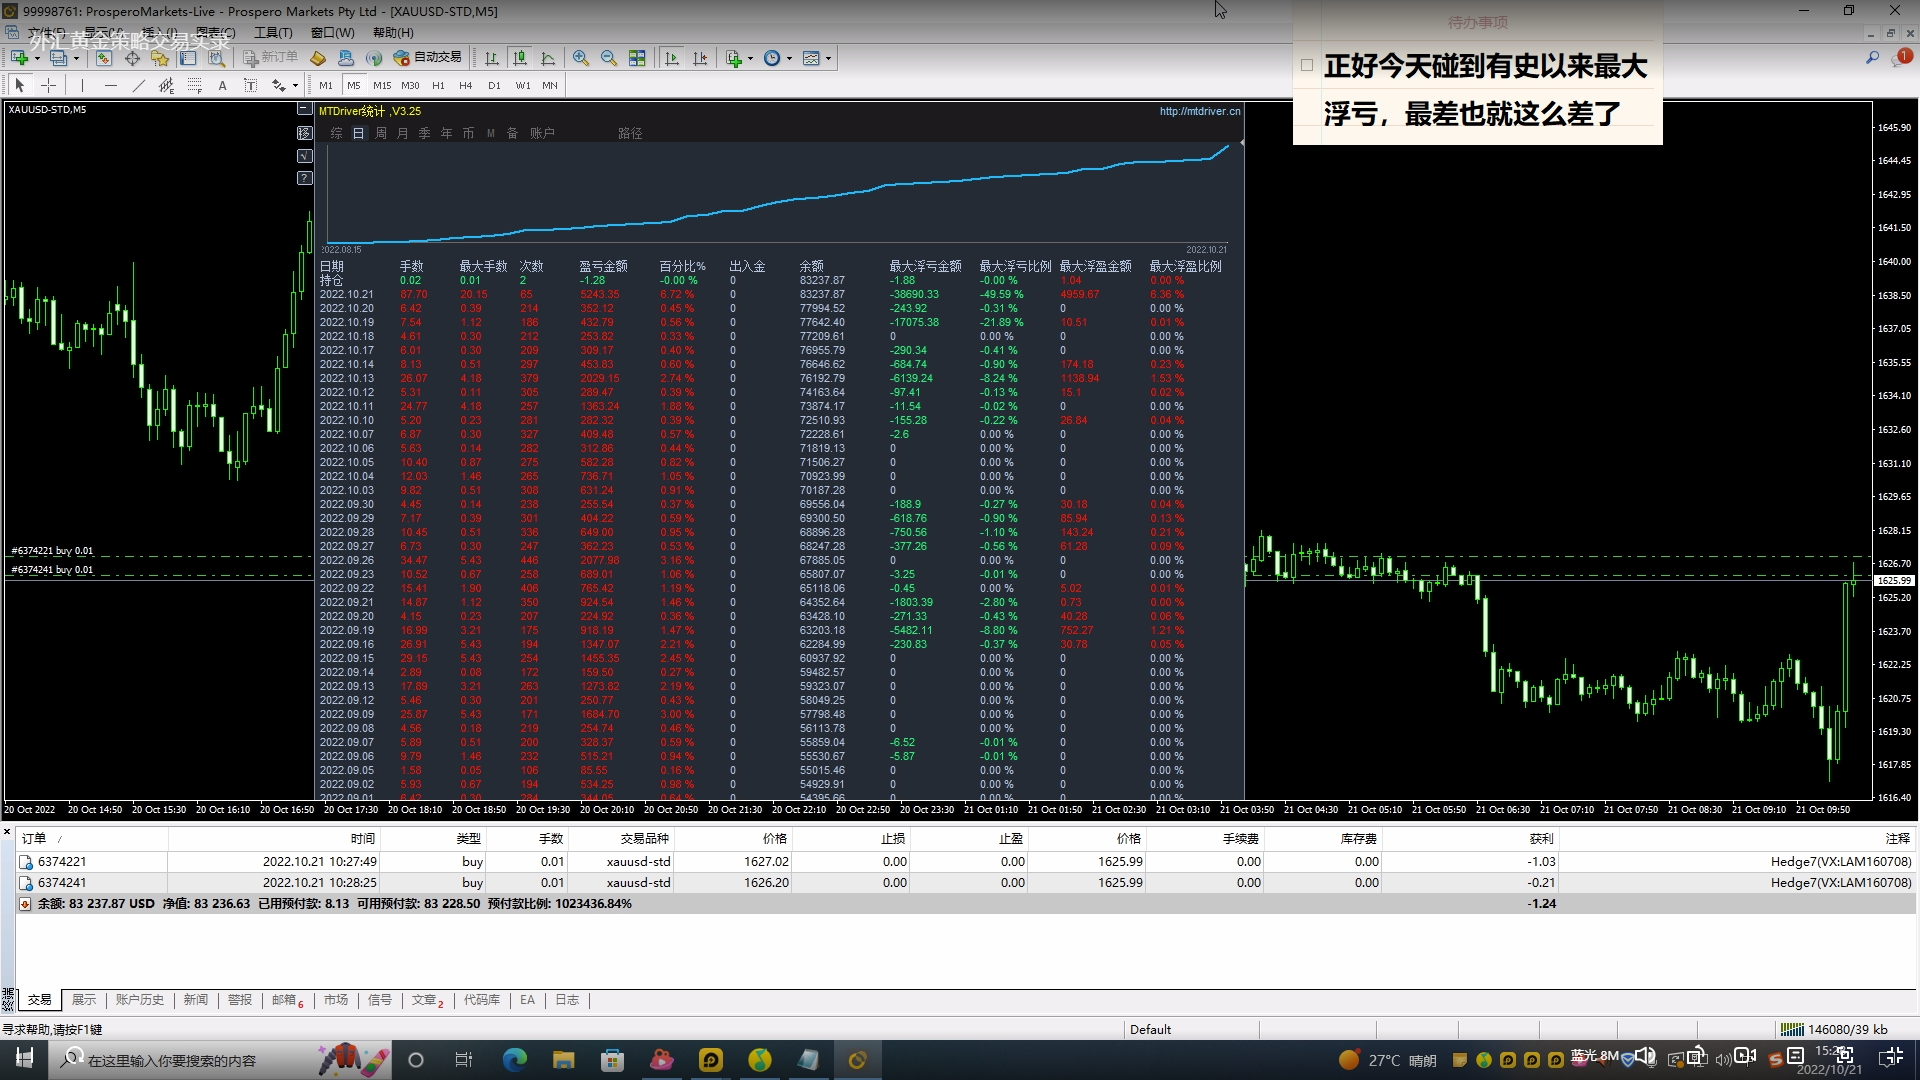Open the 帮助(H) menu
Screen dimensions: 1920x1080
[393, 32]
